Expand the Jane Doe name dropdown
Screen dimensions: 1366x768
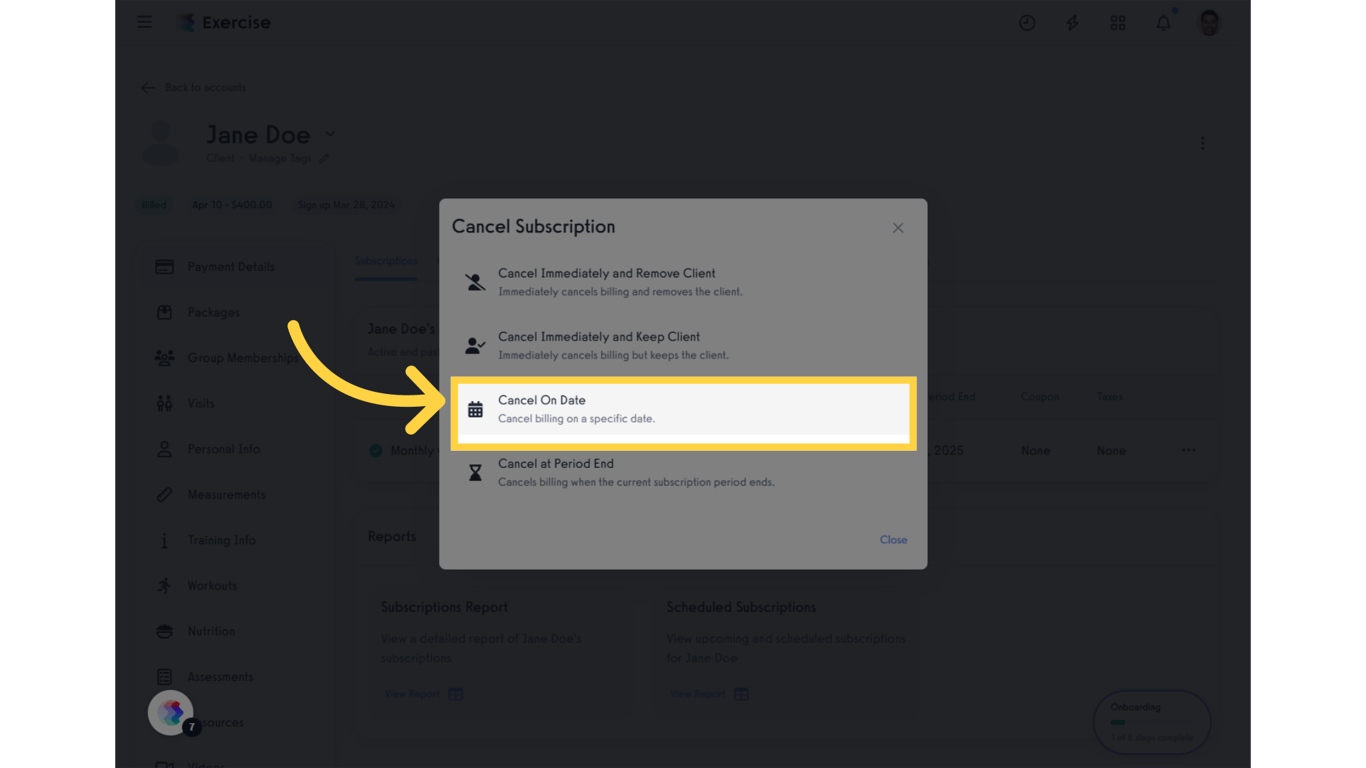tap(330, 134)
